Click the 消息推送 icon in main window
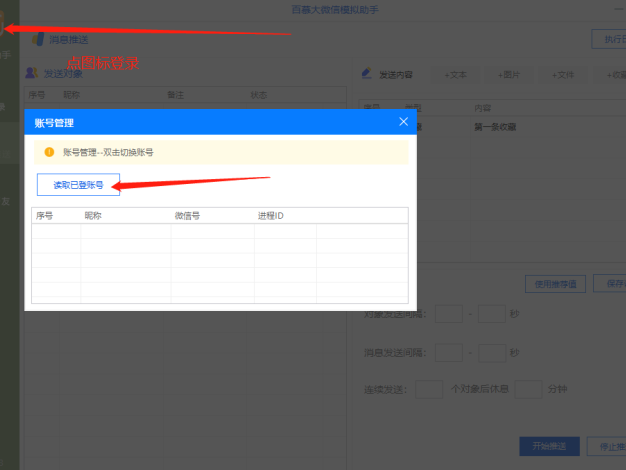 tap(38, 39)
